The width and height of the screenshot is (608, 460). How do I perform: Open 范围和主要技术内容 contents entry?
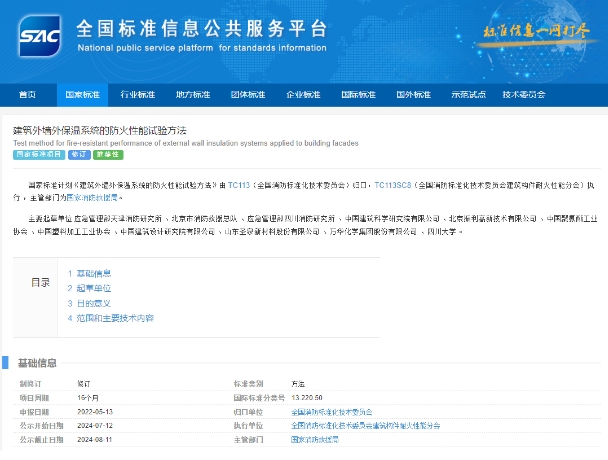click(x=114, y=318)
